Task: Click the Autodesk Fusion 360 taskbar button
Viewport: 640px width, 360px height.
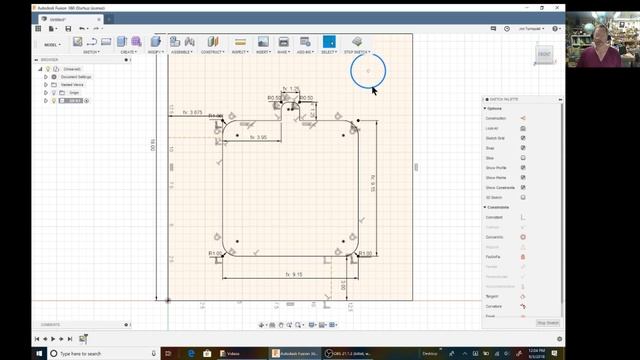Action: coord(295,353)
